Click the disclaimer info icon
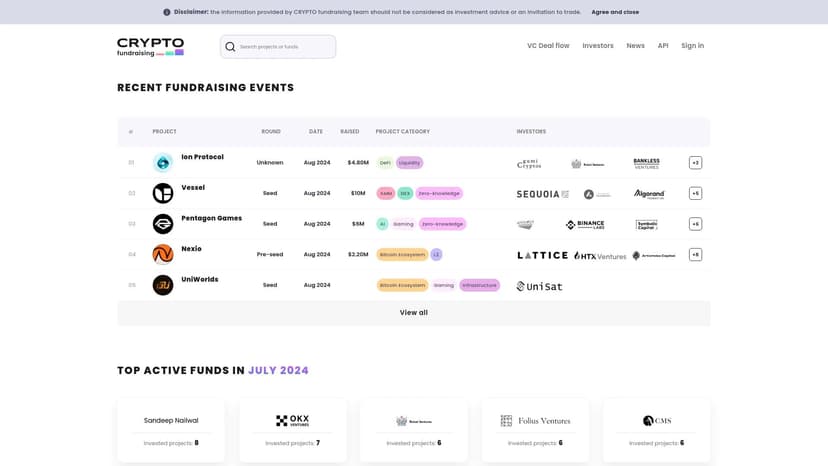Viewport: 828px width, 466px height. click(x=167, y=12)
